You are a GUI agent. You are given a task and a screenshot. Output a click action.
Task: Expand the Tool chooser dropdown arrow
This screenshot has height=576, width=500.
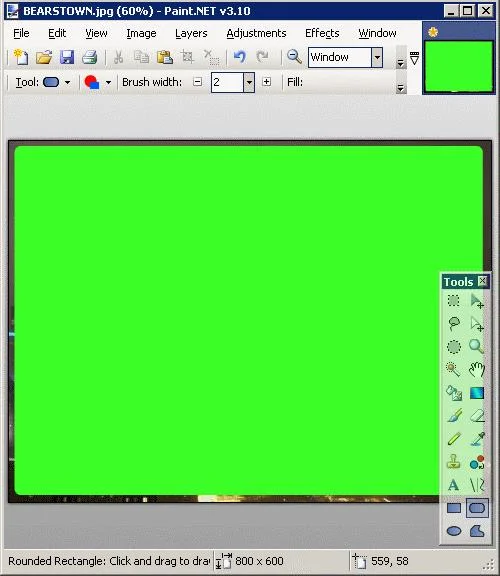point(68,82)
